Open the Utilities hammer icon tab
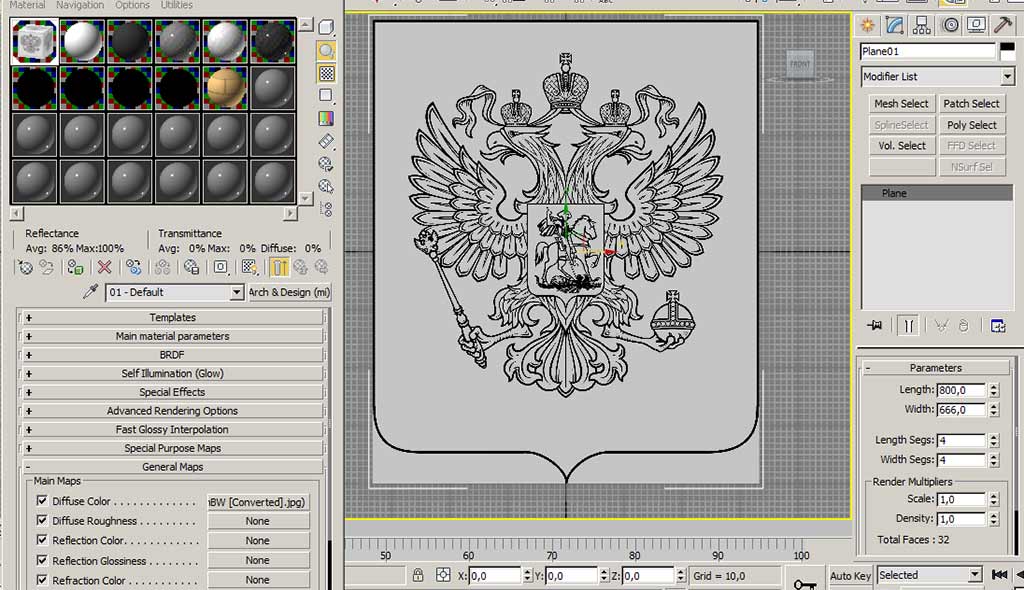Image resolution: width=1024 pixels, height=590 pixels. pyautogui.click(x=1003, y=25)
